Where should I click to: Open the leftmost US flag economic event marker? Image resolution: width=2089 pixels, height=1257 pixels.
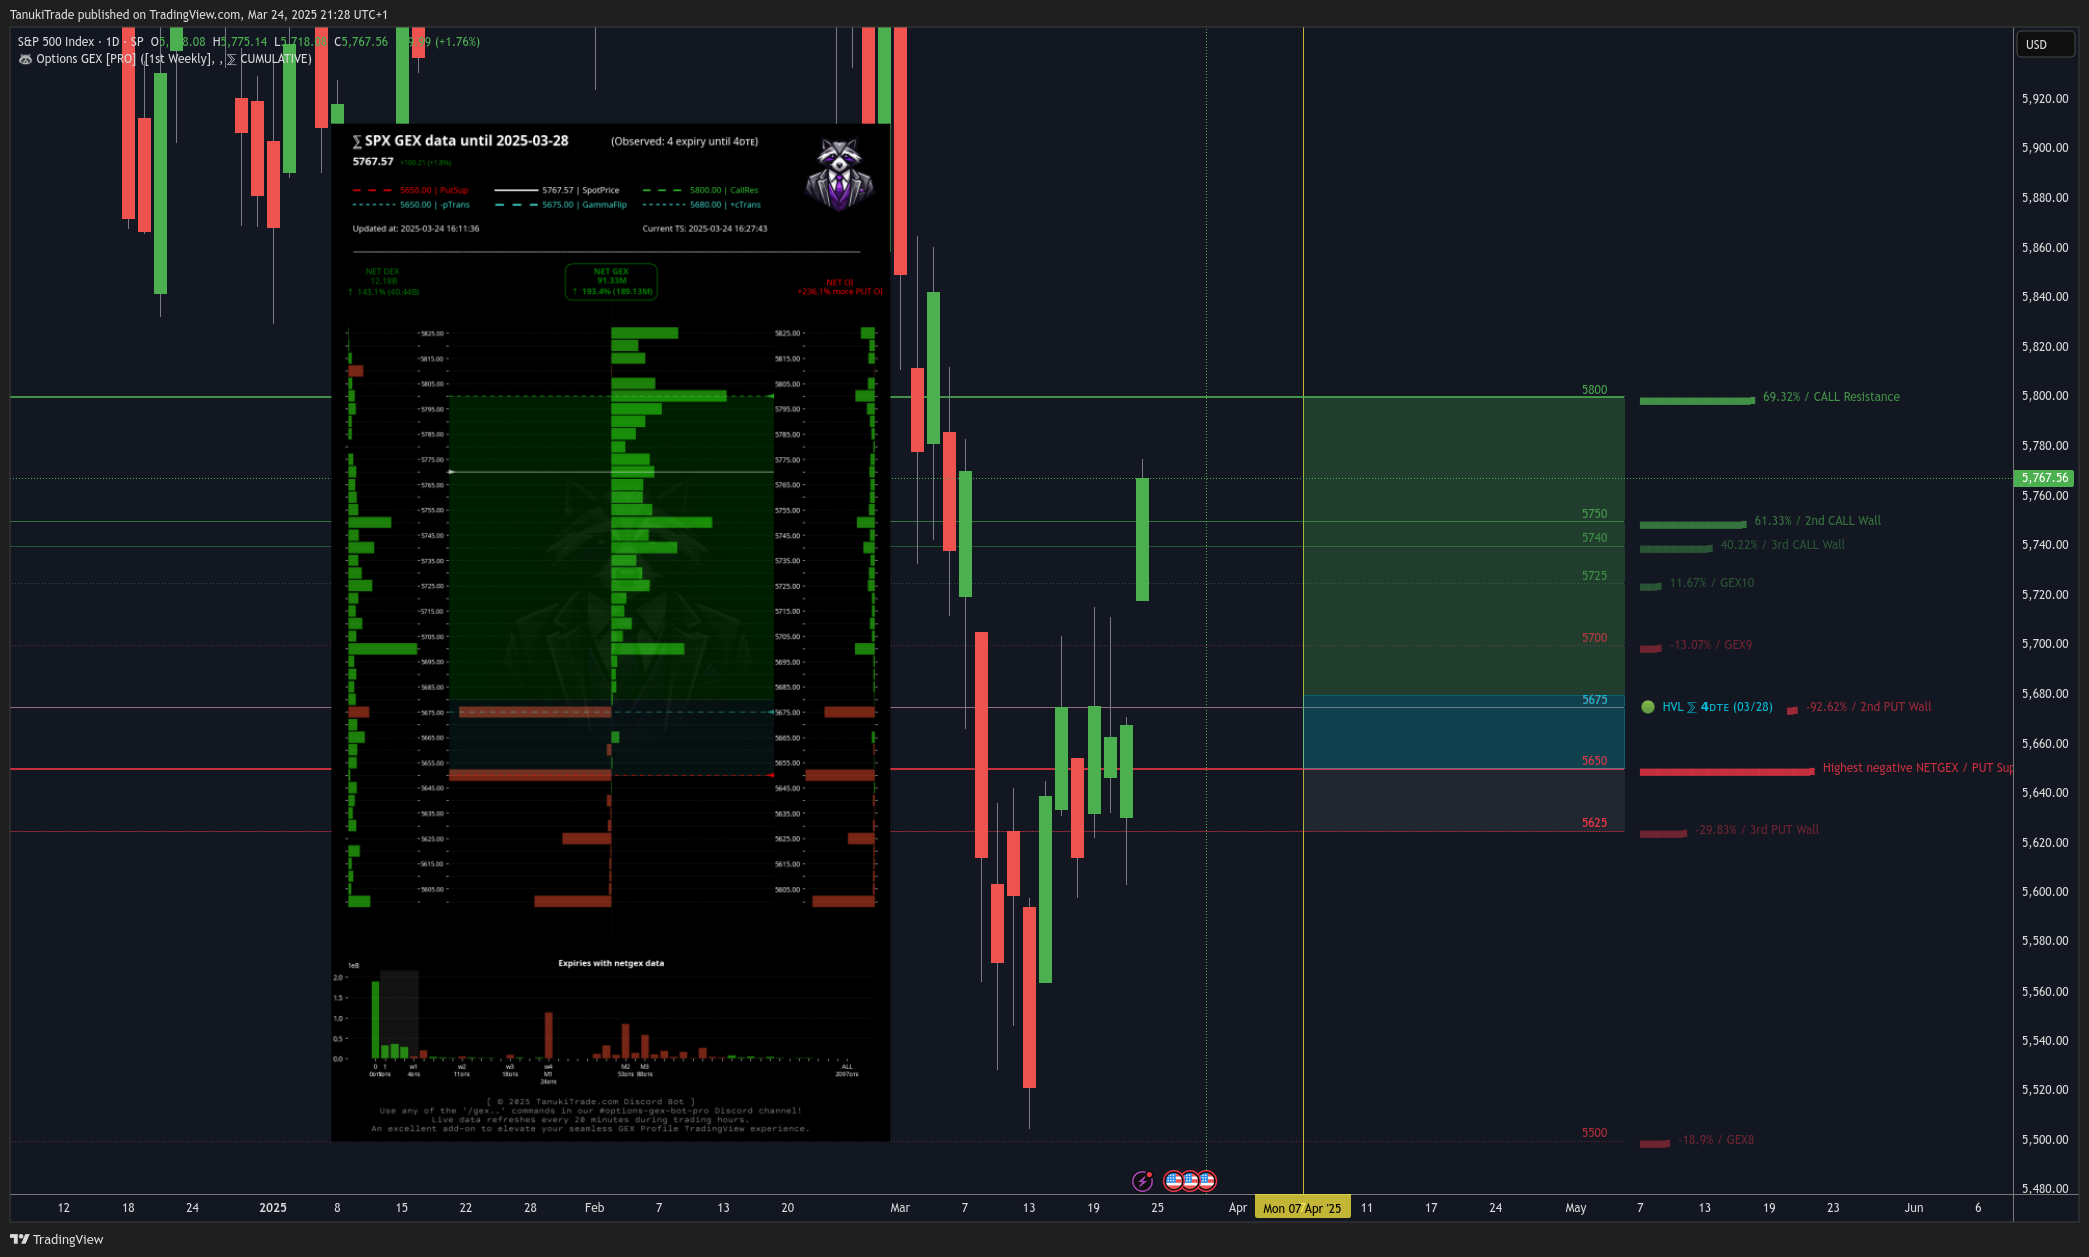[x=1174, y=1181]
